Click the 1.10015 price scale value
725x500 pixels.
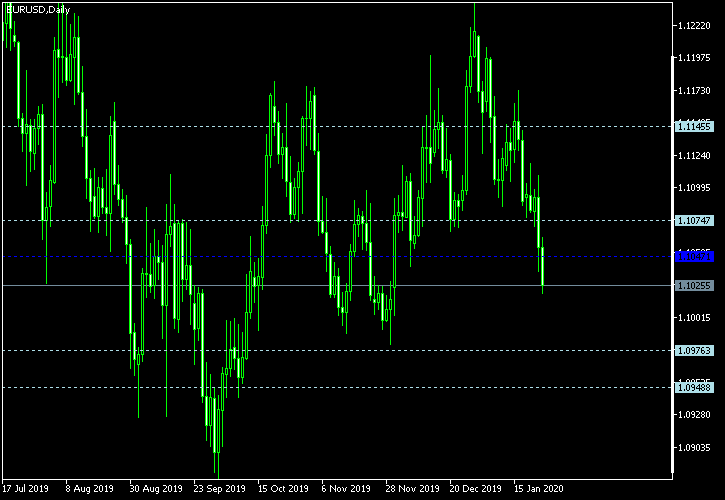694,317
